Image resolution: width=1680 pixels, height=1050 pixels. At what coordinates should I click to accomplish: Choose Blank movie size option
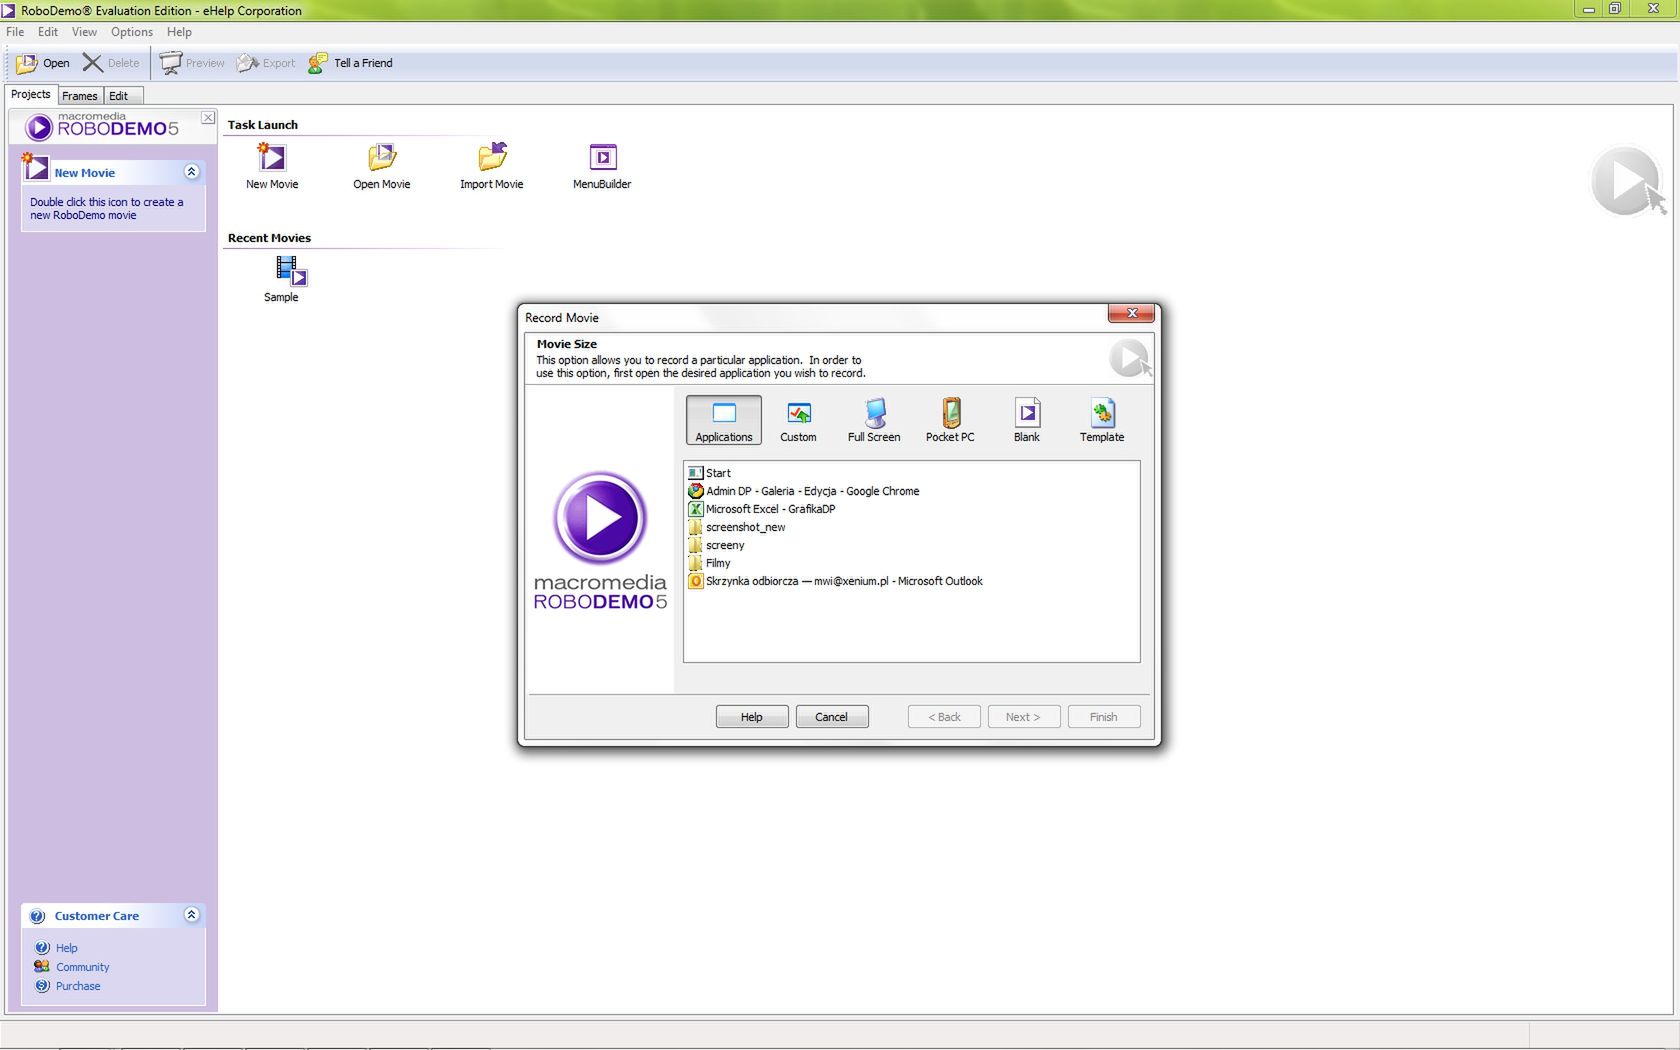(x=1027, y=420)
